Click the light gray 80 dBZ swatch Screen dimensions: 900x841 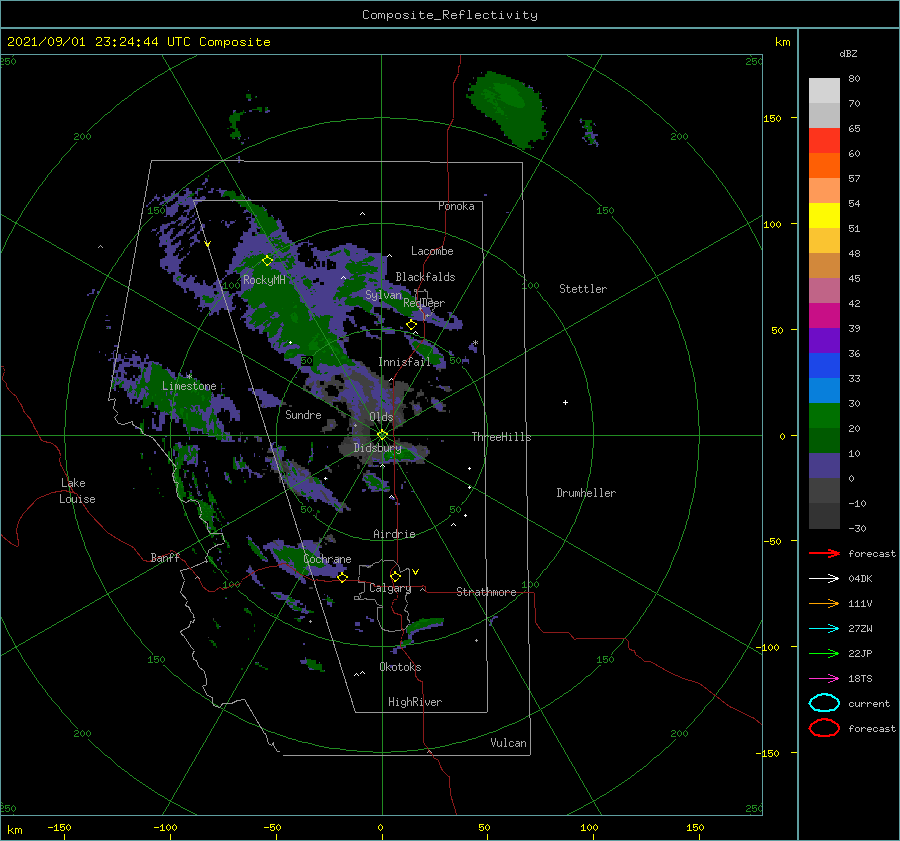(x=824, y=90)
